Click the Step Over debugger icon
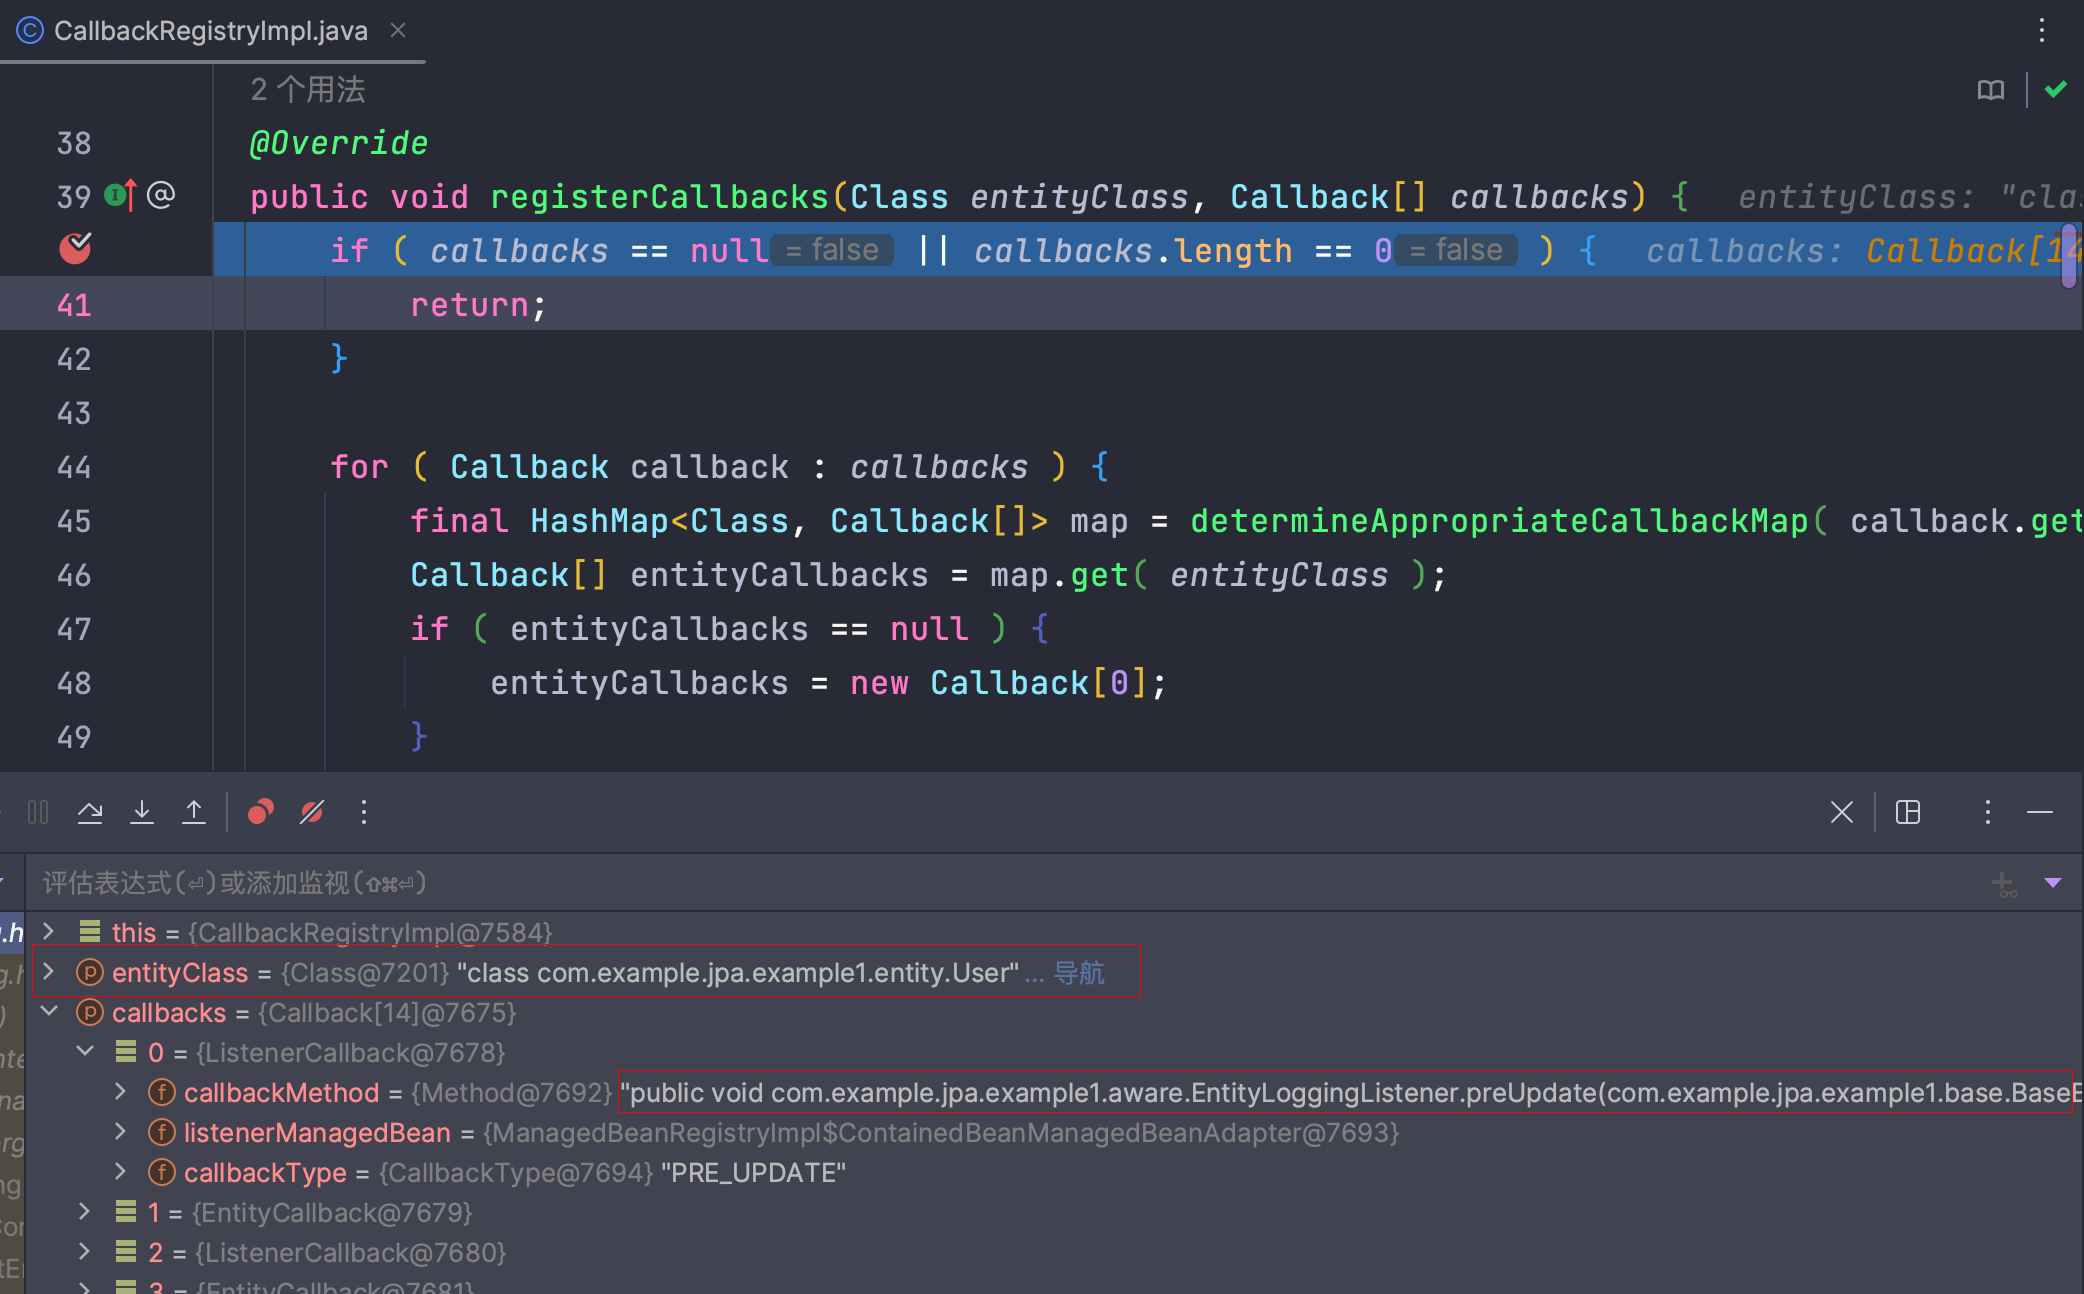The image size is (2084, 1294). 90,812
